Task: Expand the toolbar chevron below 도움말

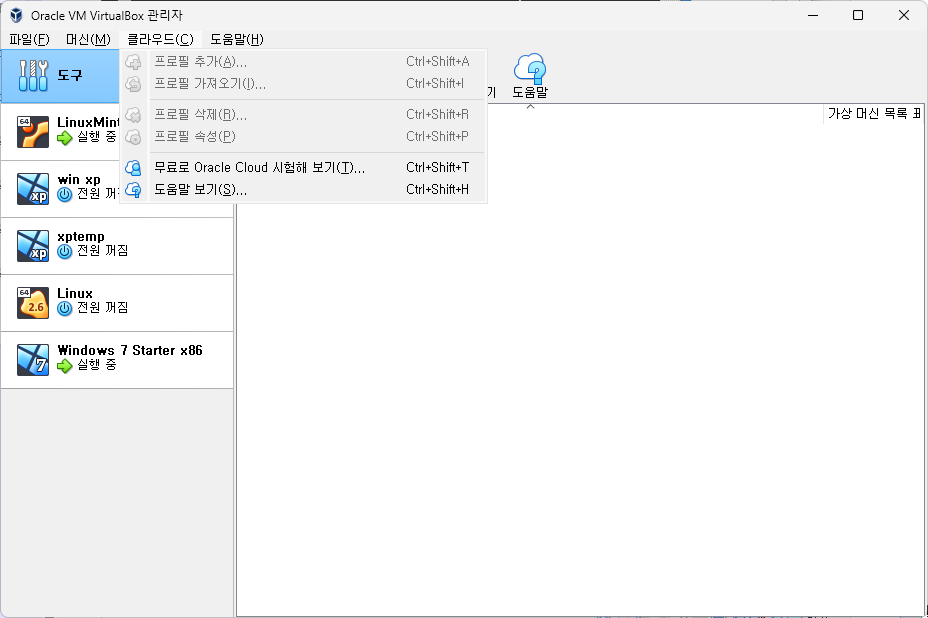Action: 530,107
